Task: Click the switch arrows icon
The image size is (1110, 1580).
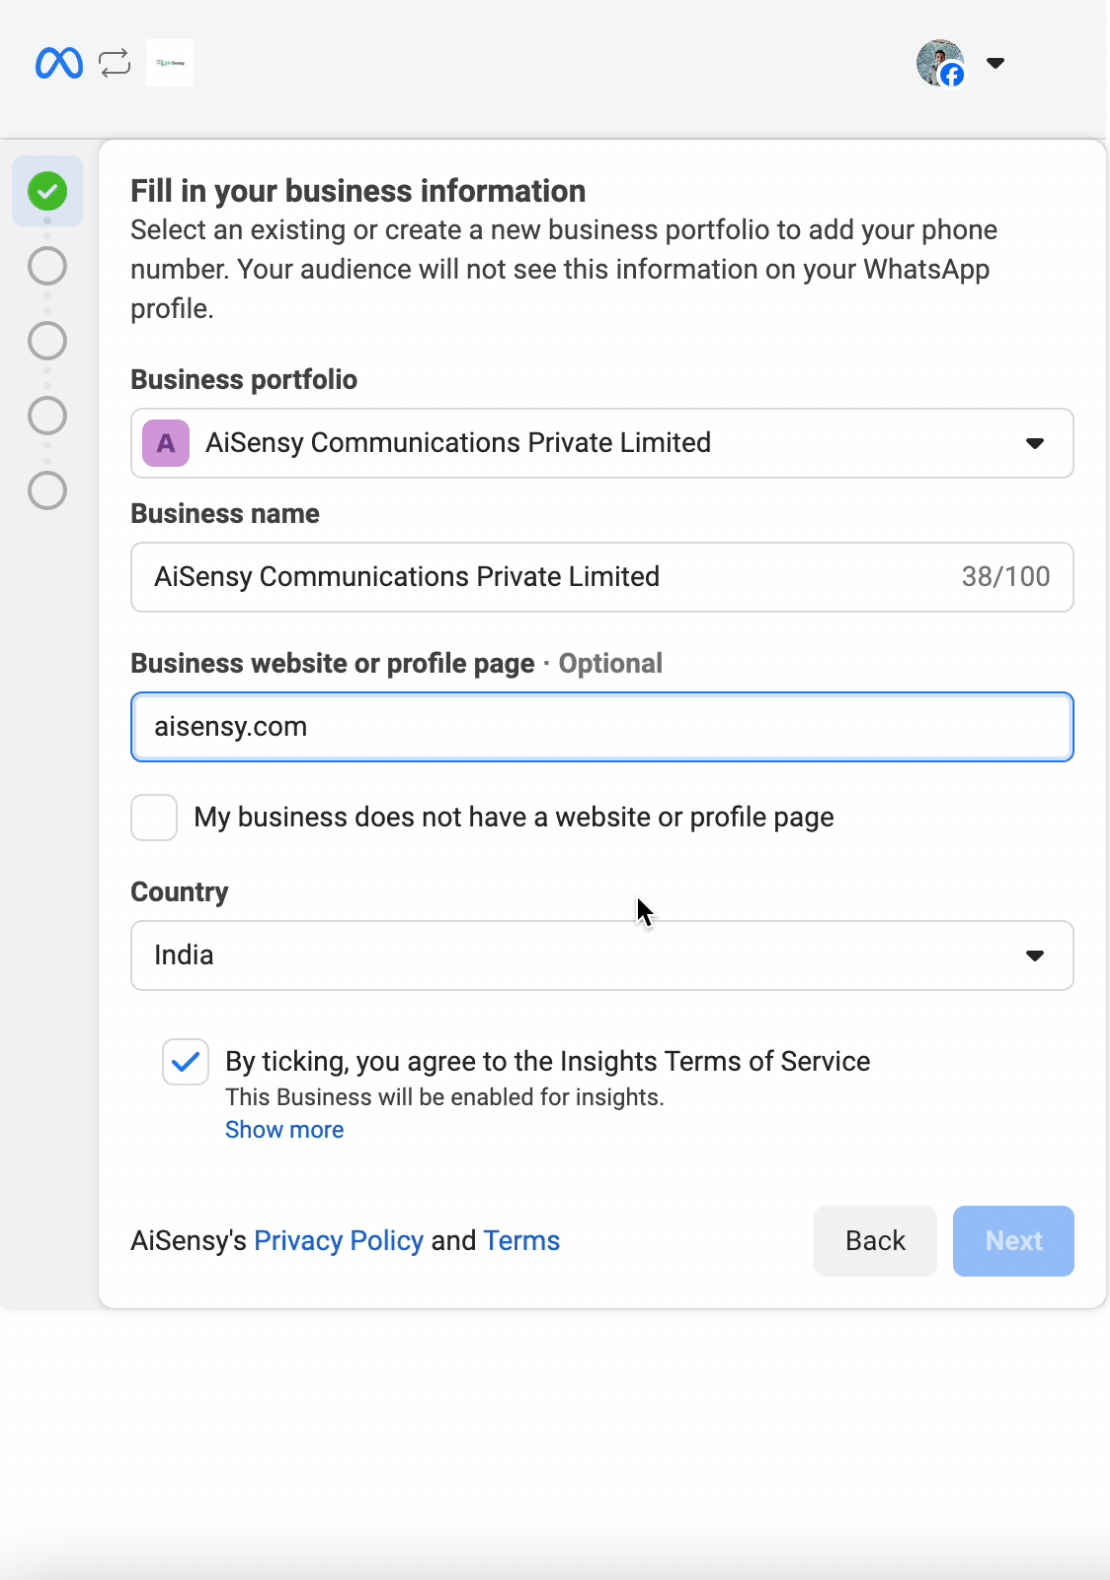Action: click(115, 63)
